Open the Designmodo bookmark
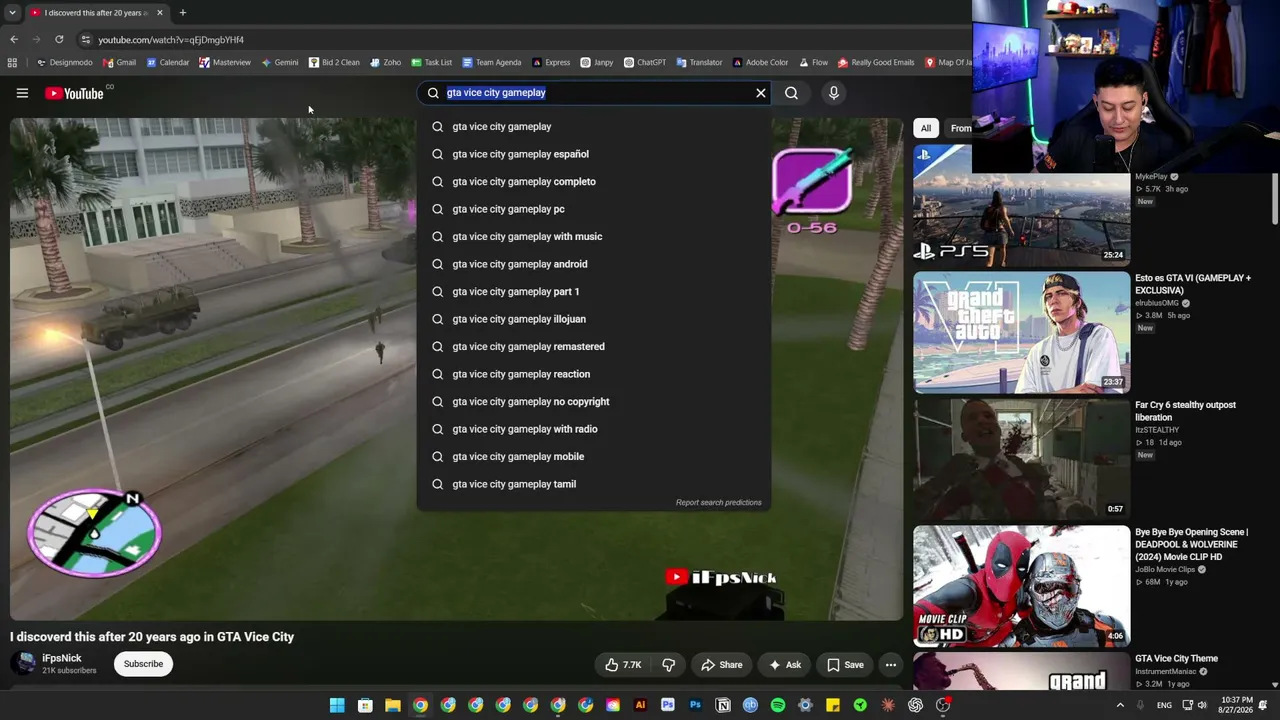Viewport: 1280px width, 720px height. pos(64,62)
